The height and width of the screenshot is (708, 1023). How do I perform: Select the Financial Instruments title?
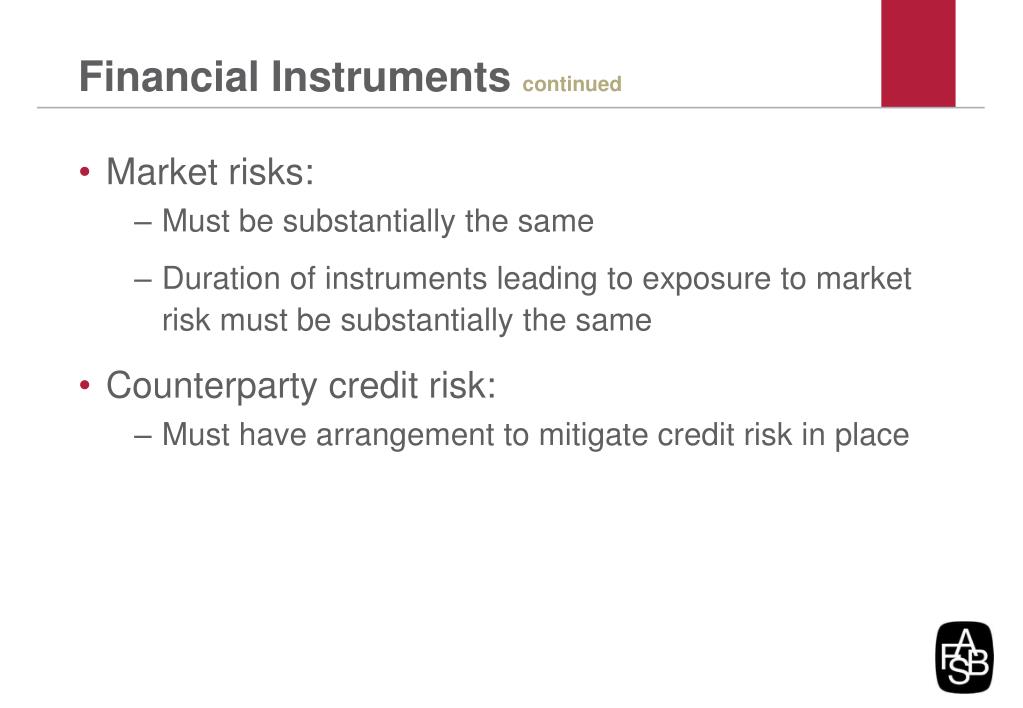pos(294,76)
